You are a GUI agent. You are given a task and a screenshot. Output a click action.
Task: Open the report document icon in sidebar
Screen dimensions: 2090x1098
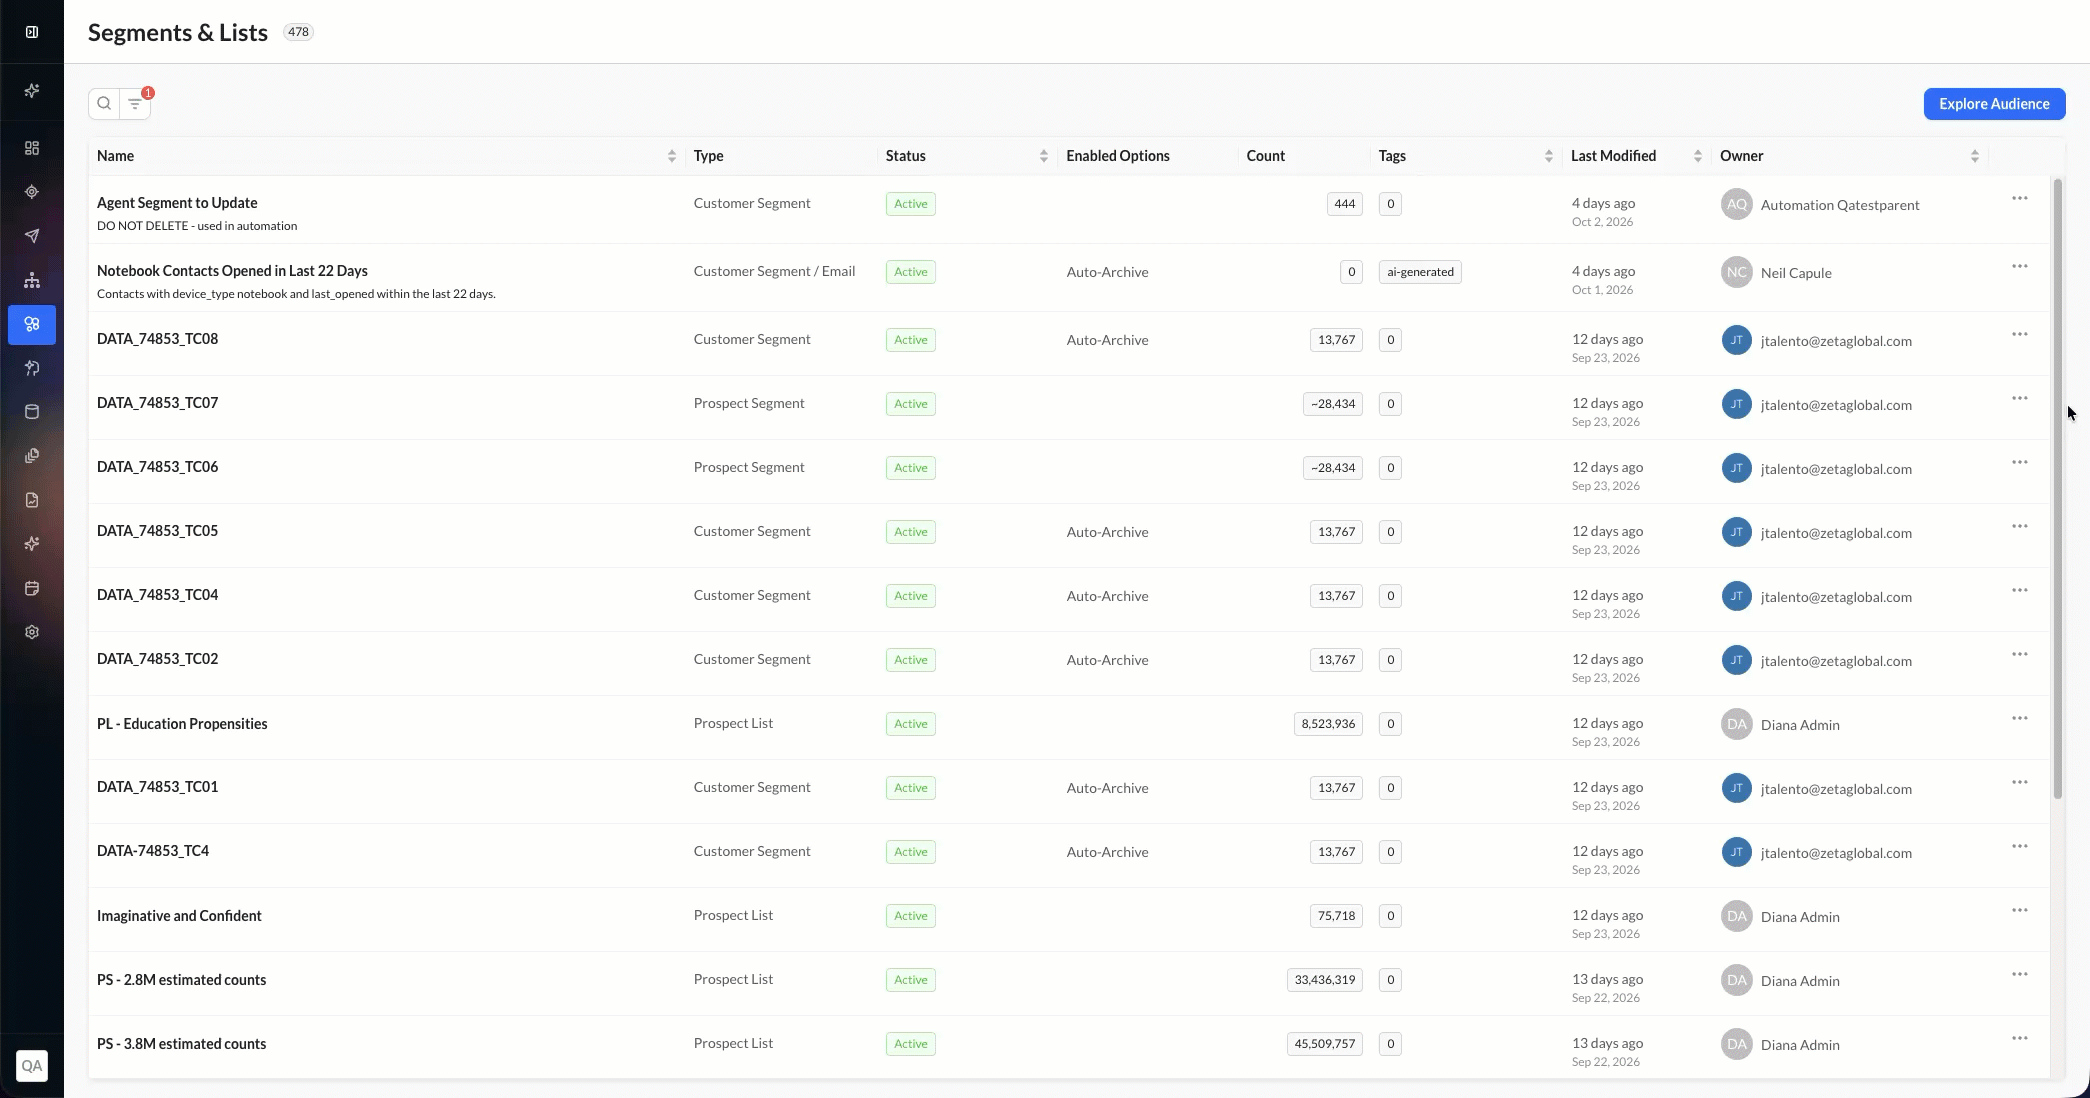pyautogui.click(x=32, y=500)
